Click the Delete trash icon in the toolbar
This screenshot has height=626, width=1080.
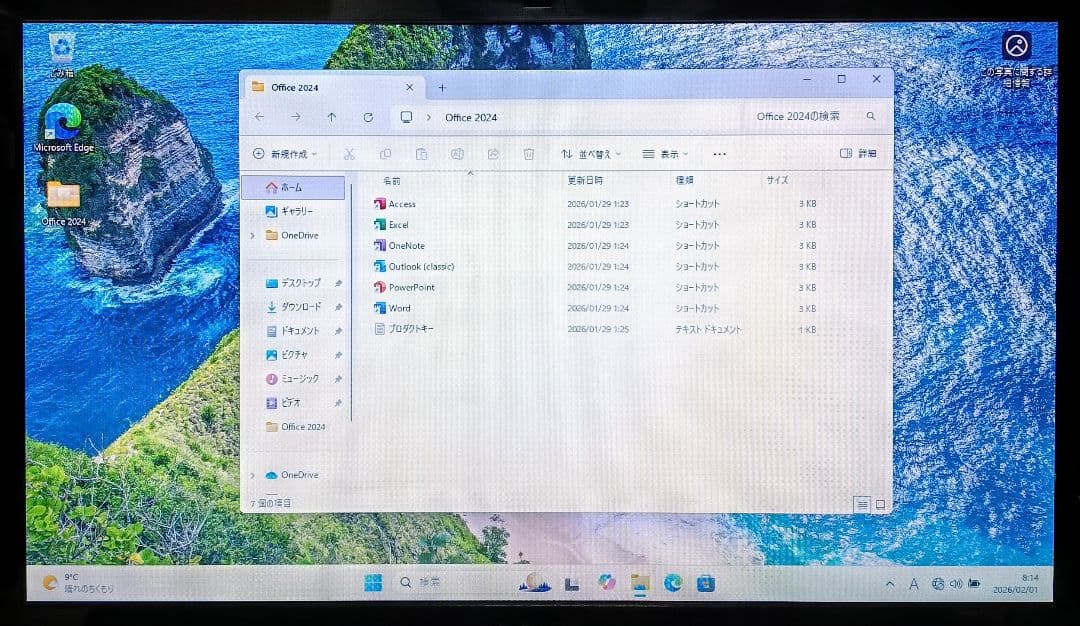pos(528,154)
